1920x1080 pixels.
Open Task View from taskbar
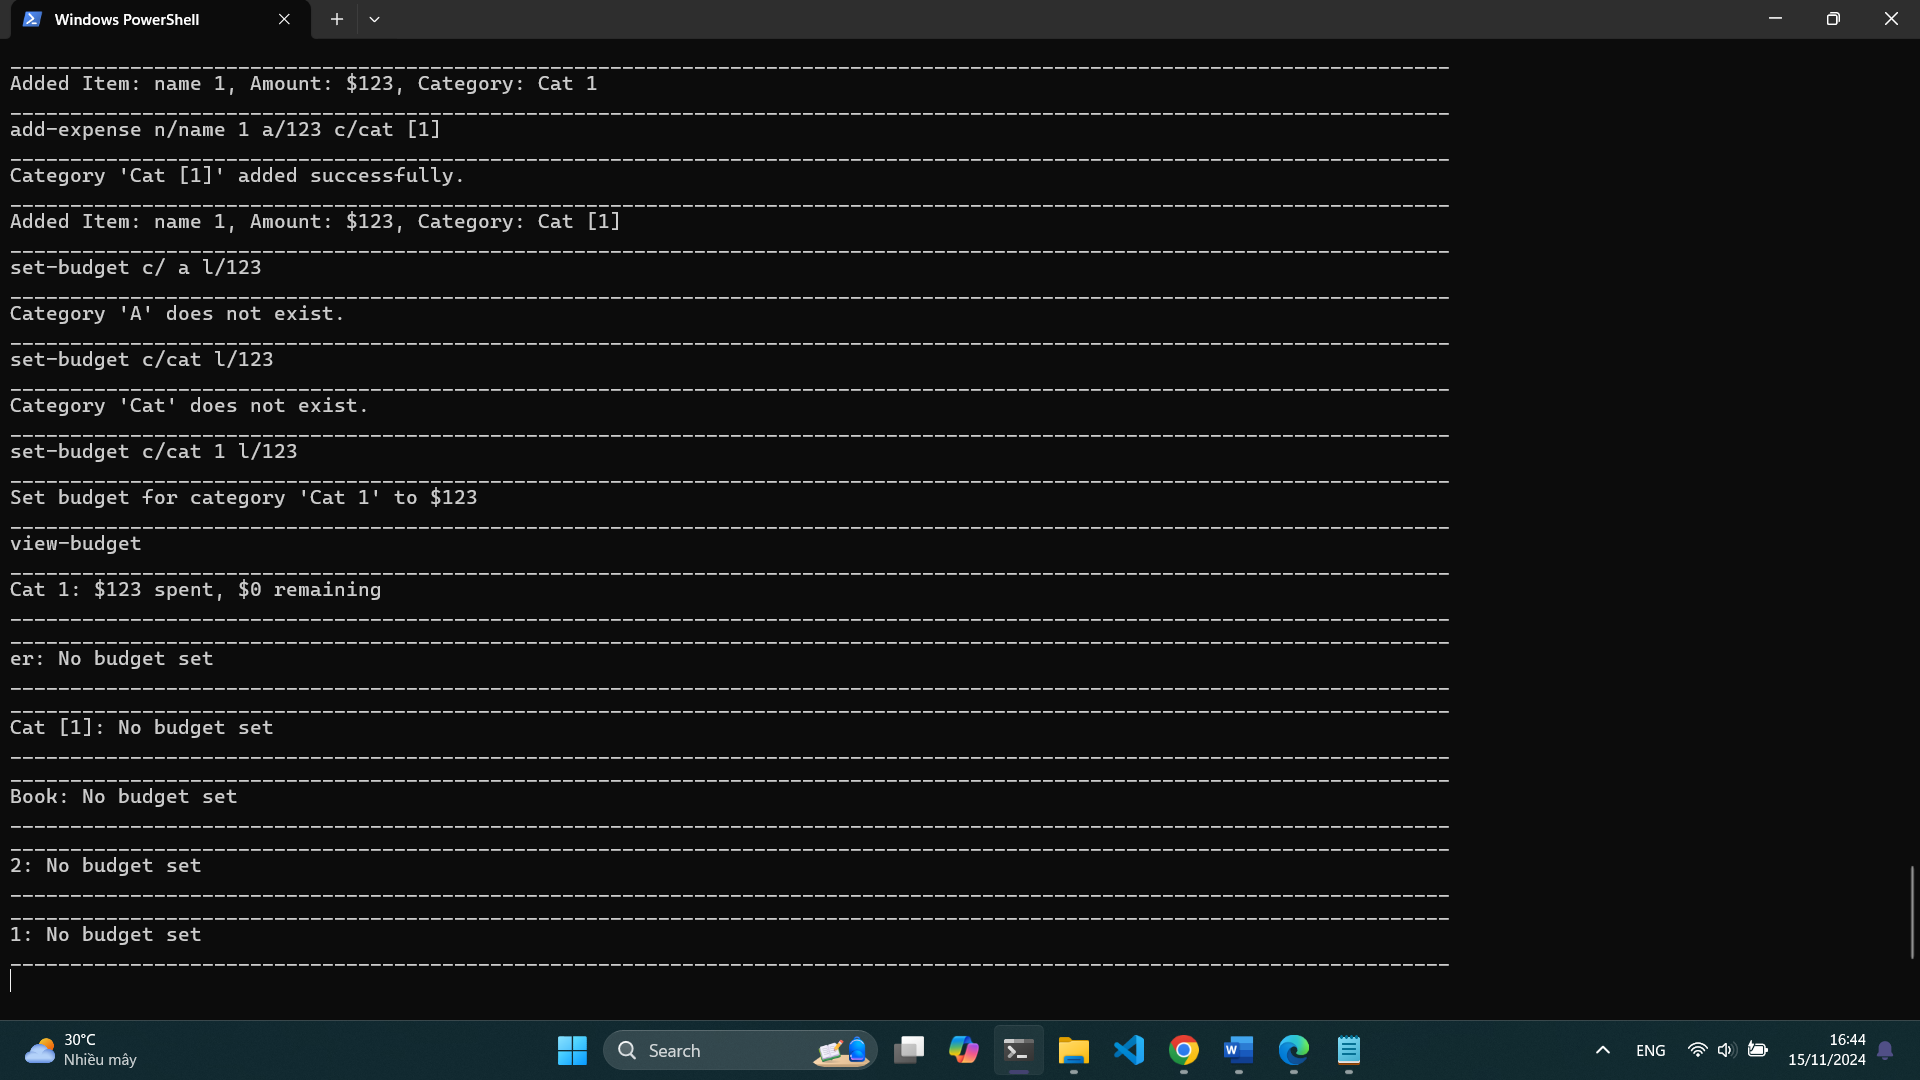tap(908, 1050)
